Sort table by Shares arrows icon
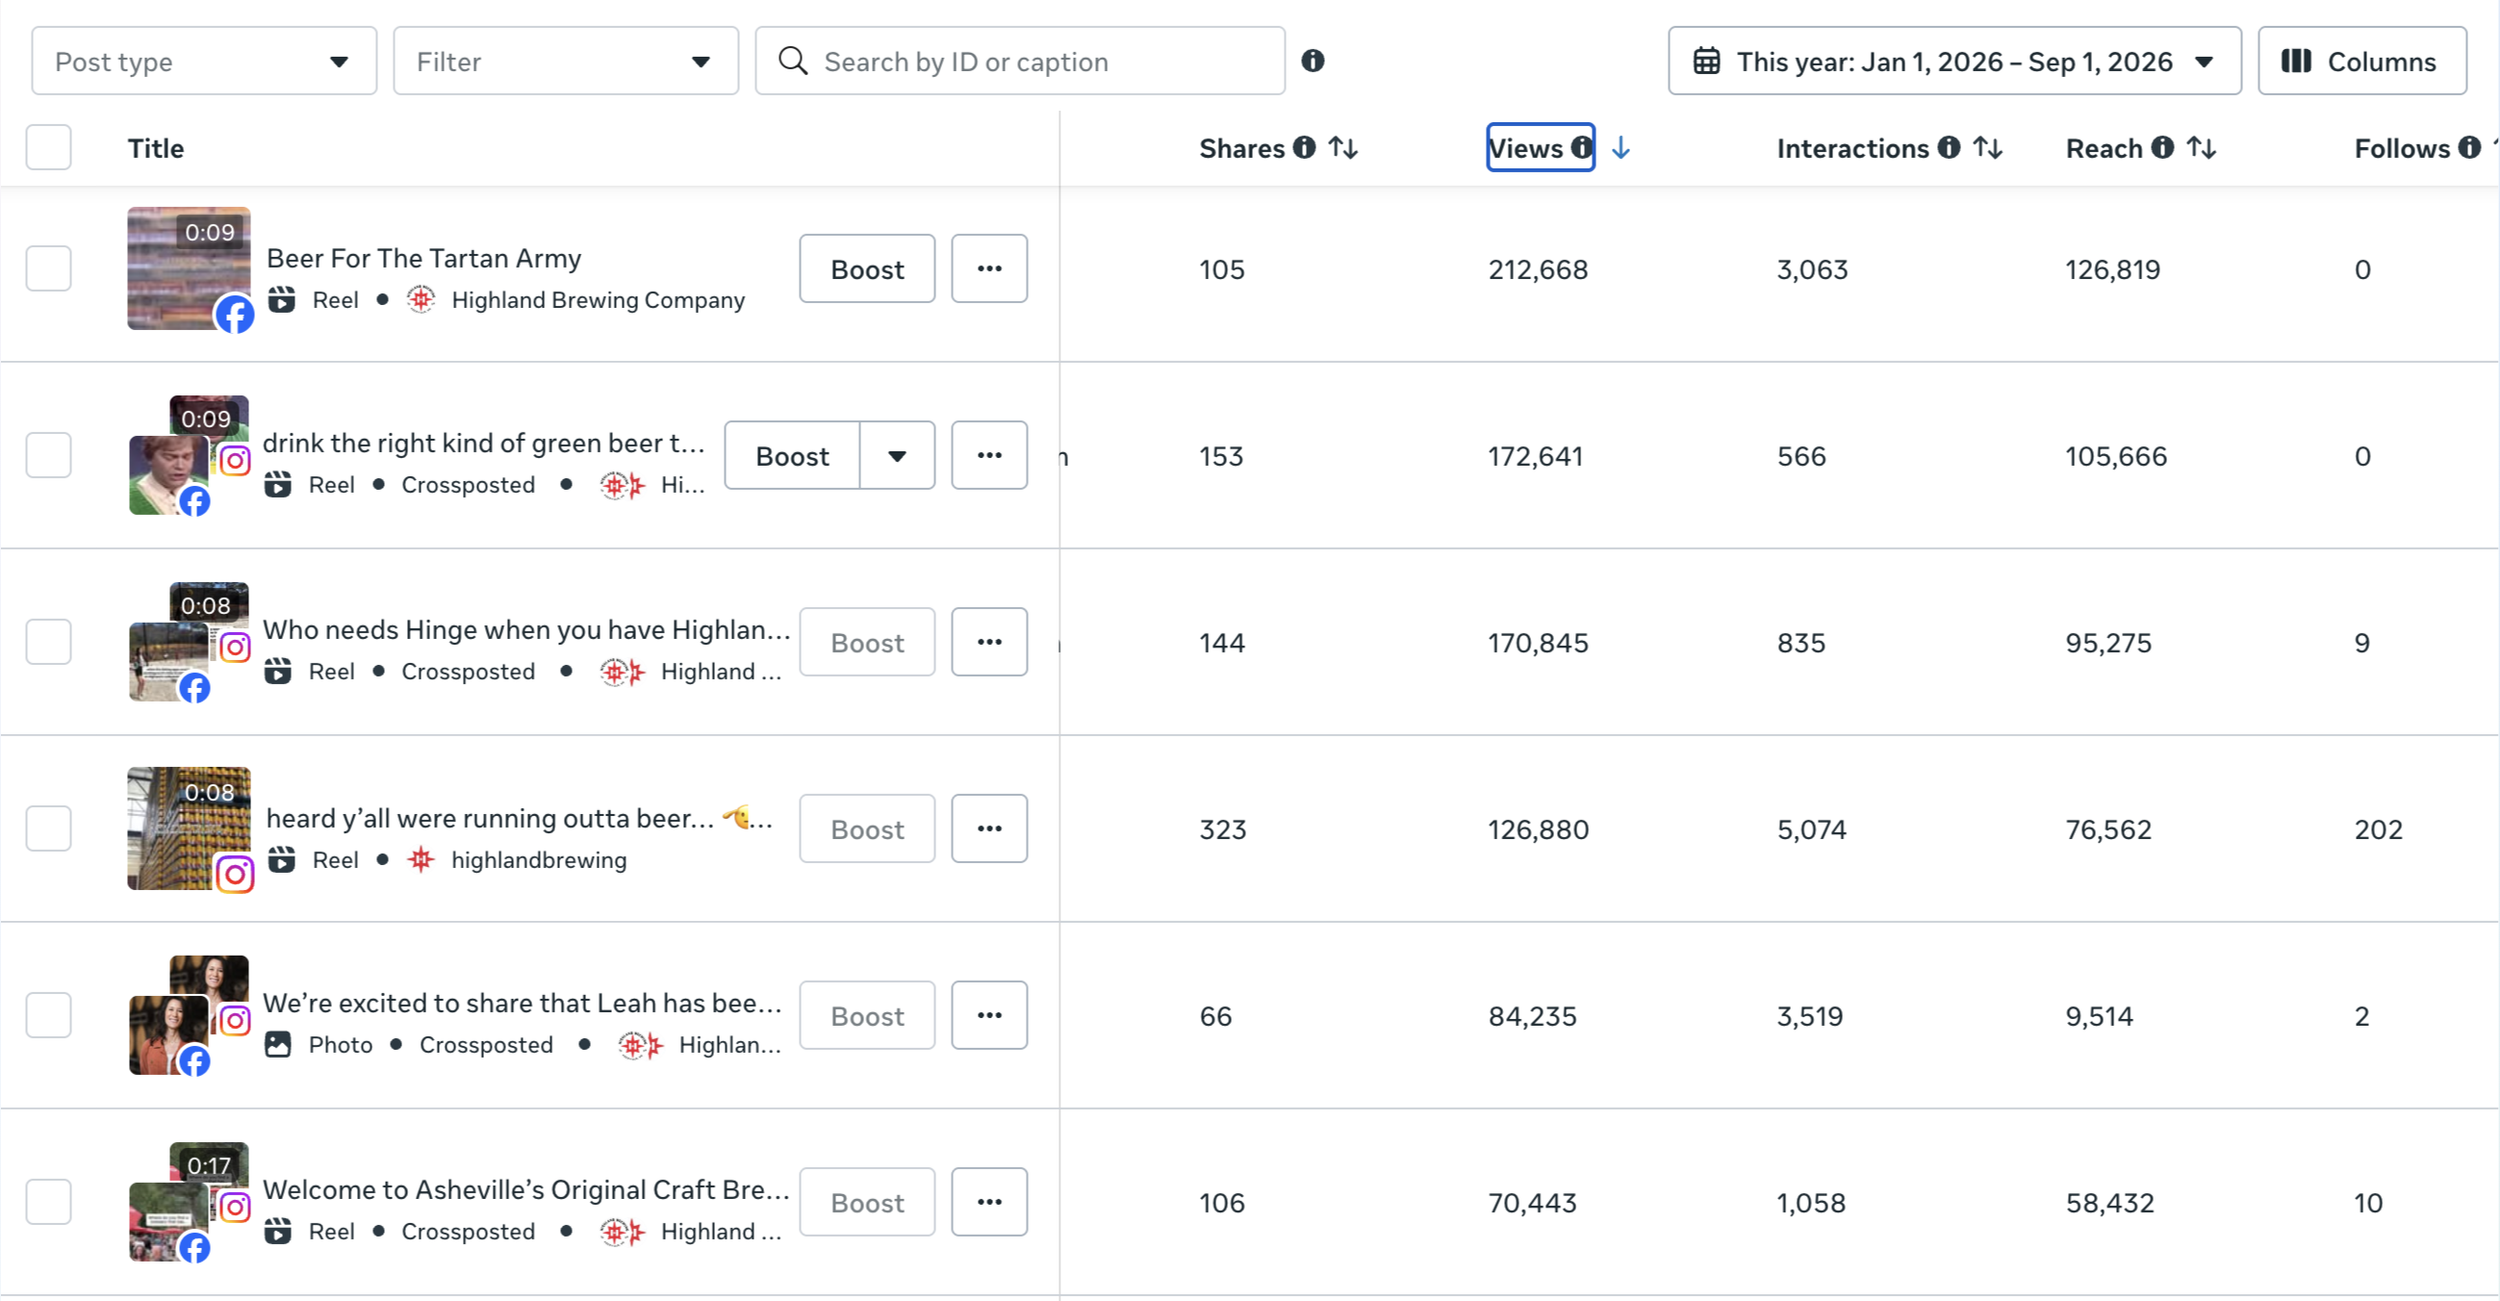 tap(1342, 148)
